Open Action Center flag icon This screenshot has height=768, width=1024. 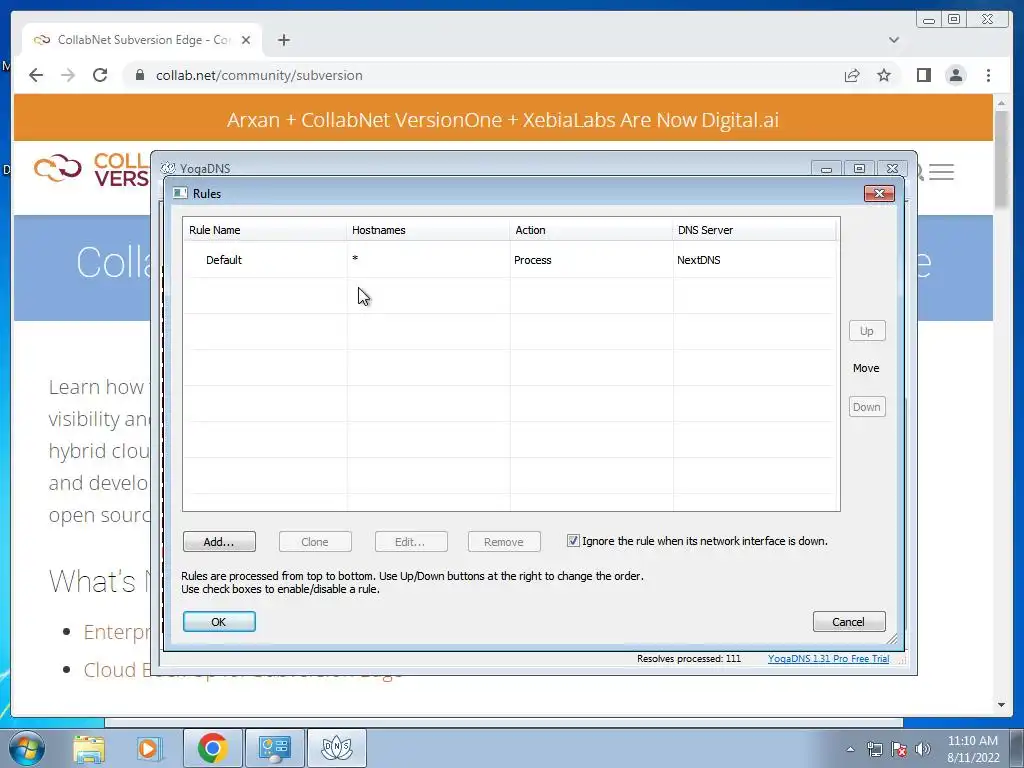(899, 750)
